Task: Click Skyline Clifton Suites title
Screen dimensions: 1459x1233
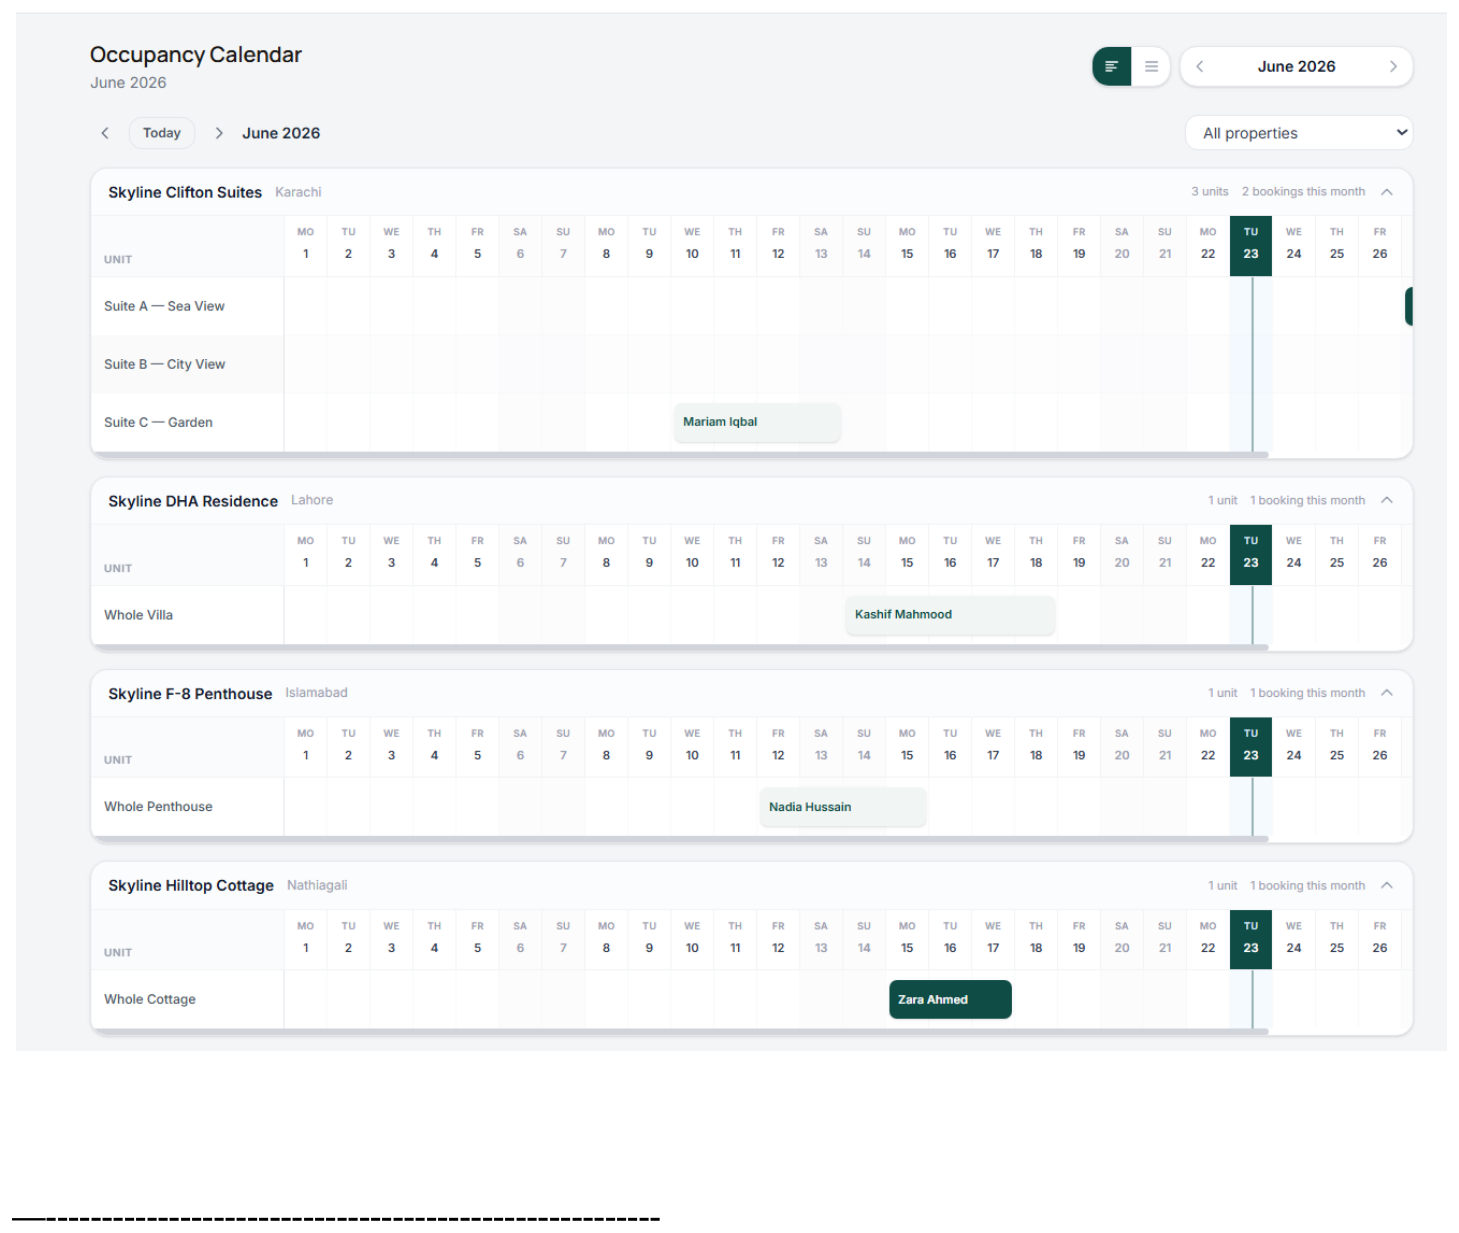Action: (x=185, y=192)
